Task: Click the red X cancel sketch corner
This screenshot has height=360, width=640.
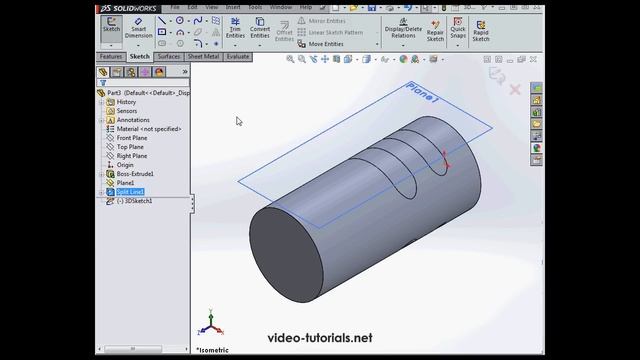Action: pos(515,89)
